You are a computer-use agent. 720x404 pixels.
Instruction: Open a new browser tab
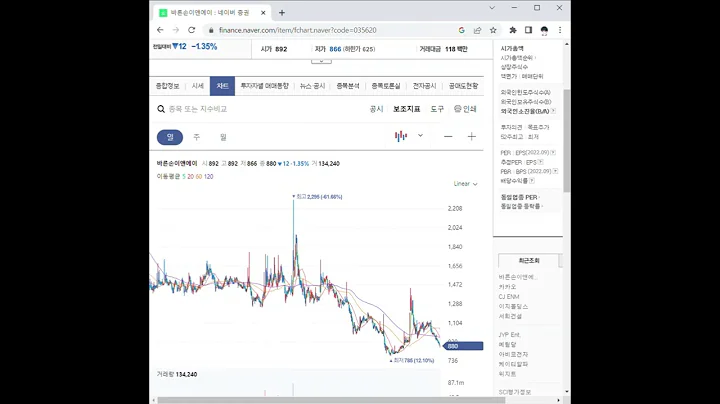(282, 13)
